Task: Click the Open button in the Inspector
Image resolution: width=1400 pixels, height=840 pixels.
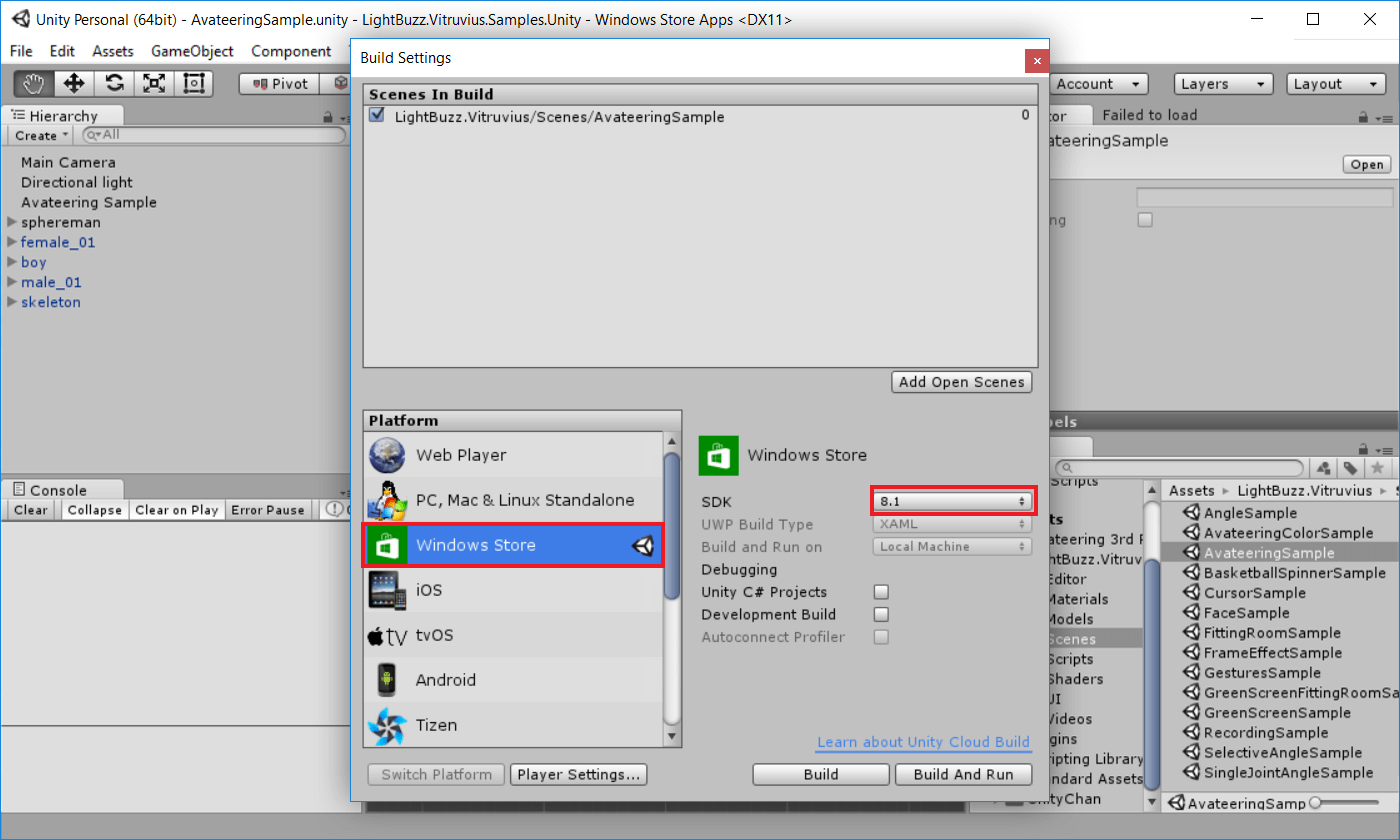Action: 1367,165
